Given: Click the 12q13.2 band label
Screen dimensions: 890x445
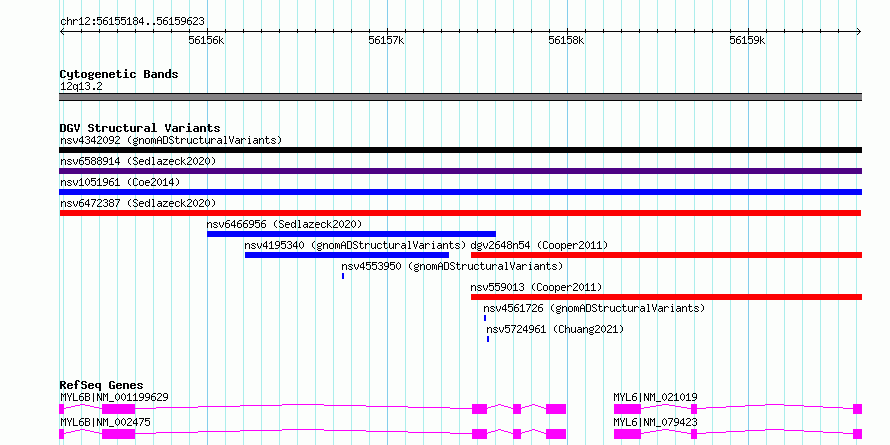Looking at the screenshot, I should click(x=81, y=87).
